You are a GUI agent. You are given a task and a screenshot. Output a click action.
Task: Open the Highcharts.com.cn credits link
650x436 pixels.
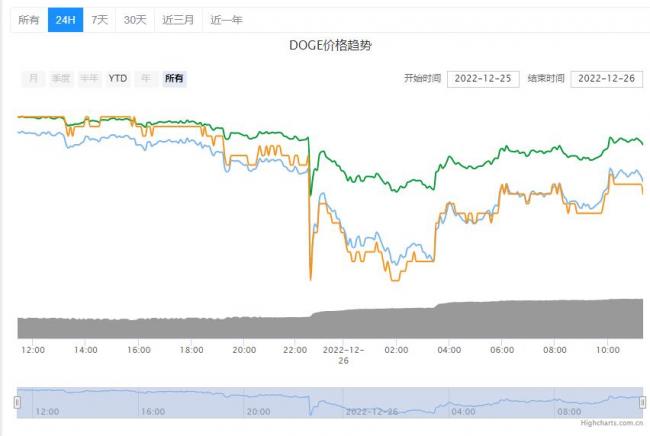pos(612,423)
